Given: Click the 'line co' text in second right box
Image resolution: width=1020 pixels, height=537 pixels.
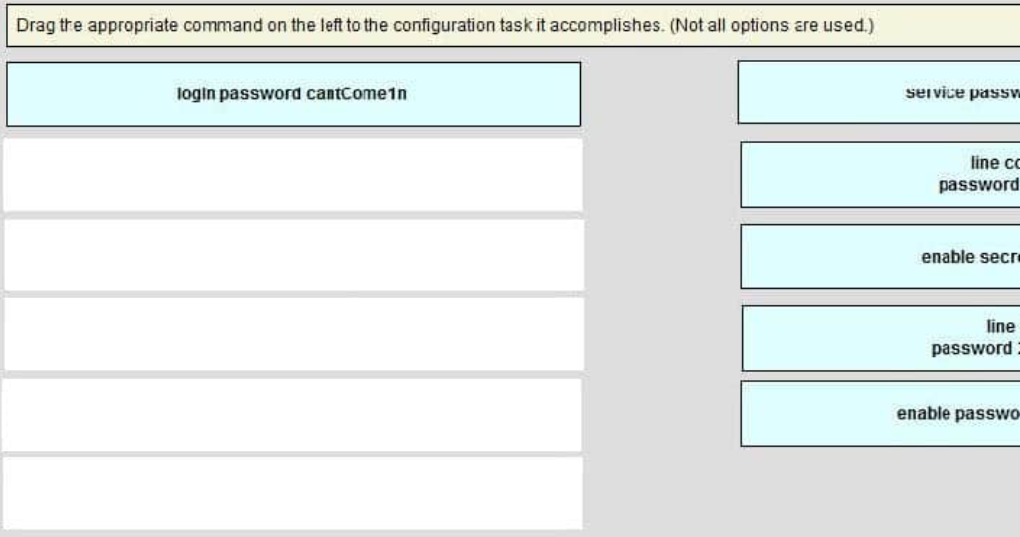Looking at the screenshot, I should tap(995, 163).
